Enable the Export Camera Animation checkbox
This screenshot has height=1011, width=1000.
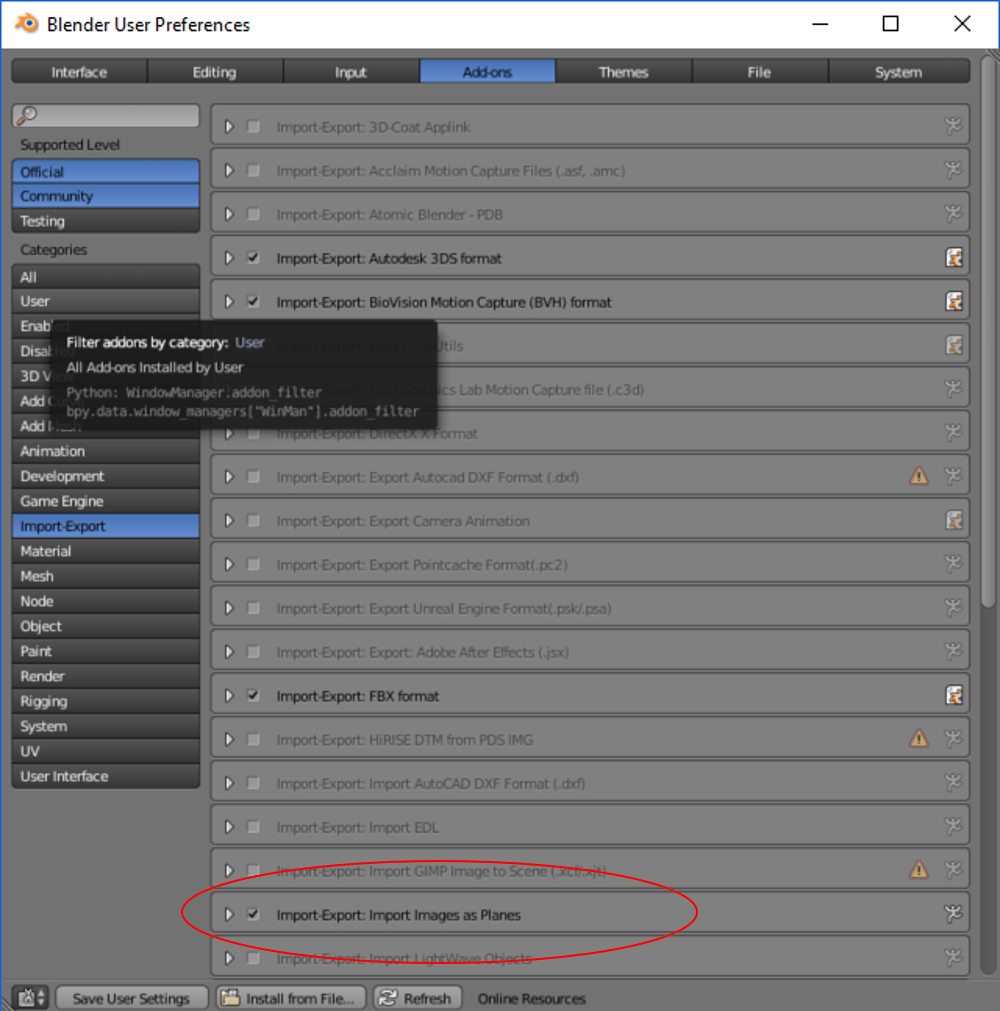pos(253,520)
